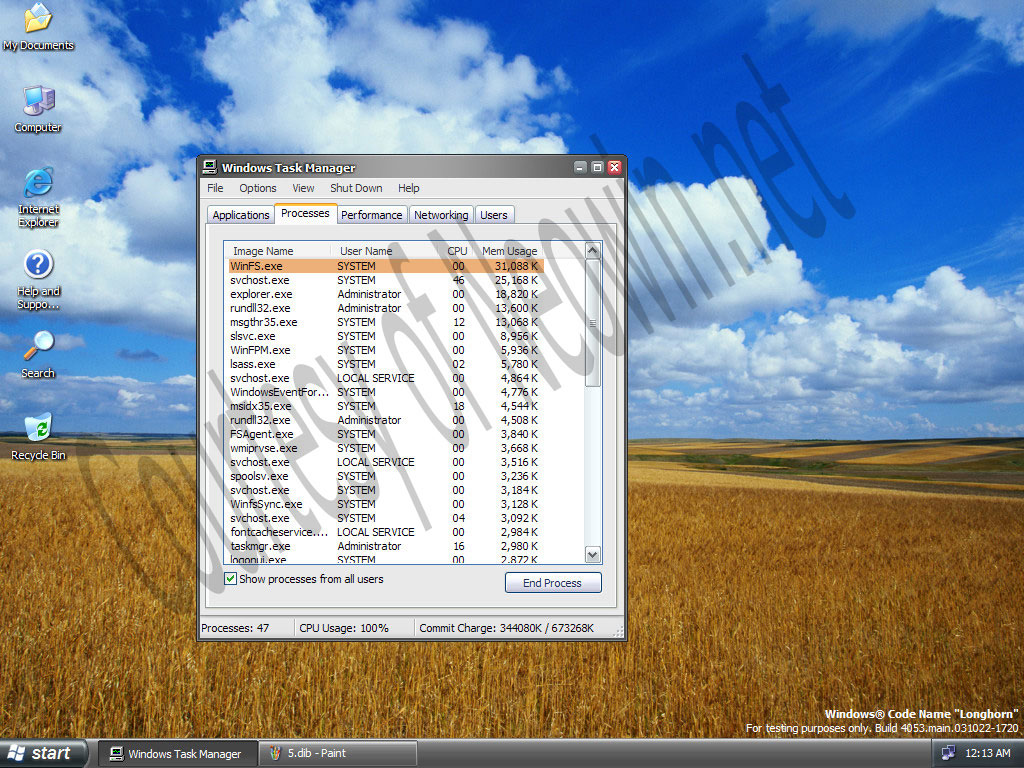Open the Help menu
The width and height of the screenshot is (1024, 768).
(409, 188)
